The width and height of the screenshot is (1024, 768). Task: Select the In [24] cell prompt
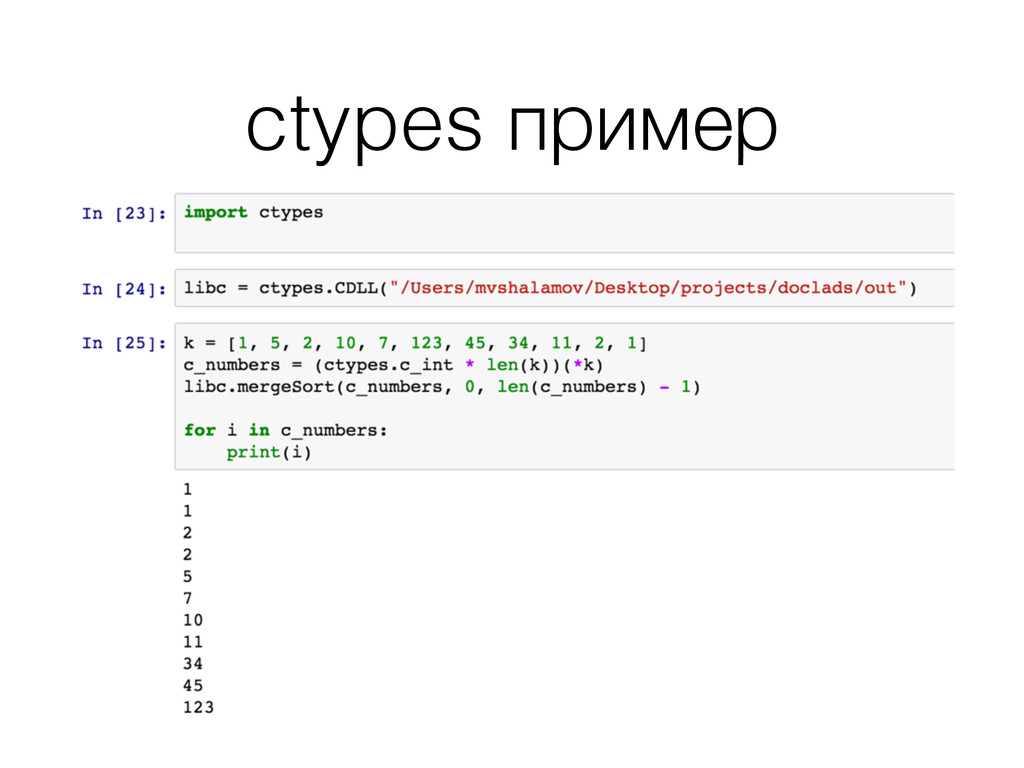click(x=124, y=289)
